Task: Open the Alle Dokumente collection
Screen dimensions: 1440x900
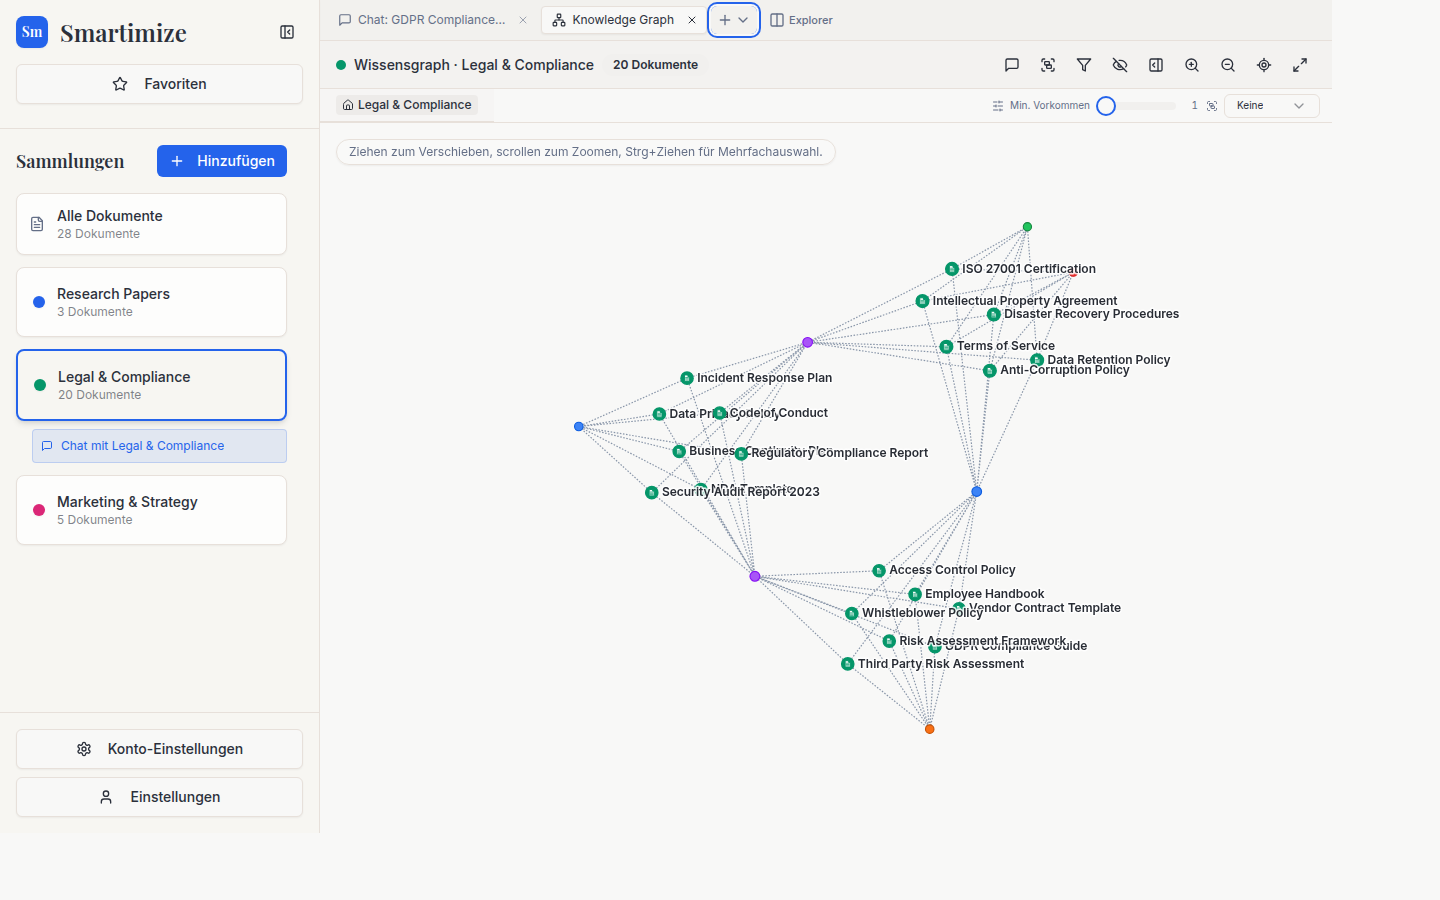Action: pos(151,224)
